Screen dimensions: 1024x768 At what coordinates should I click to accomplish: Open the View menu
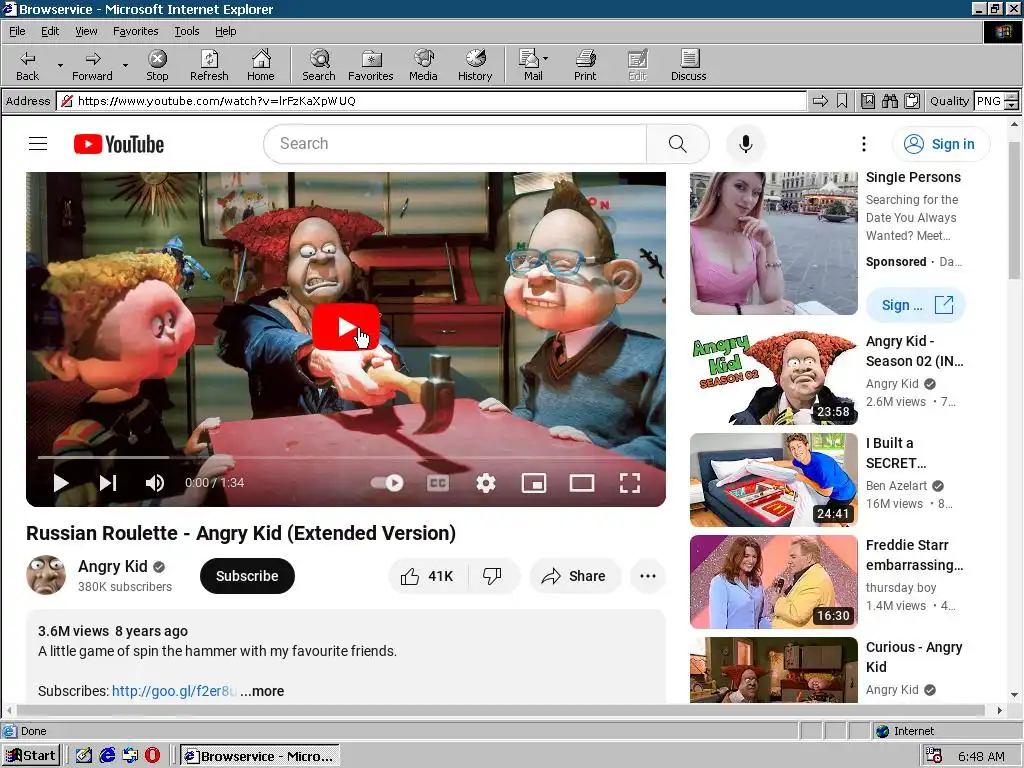pos(86,31)
